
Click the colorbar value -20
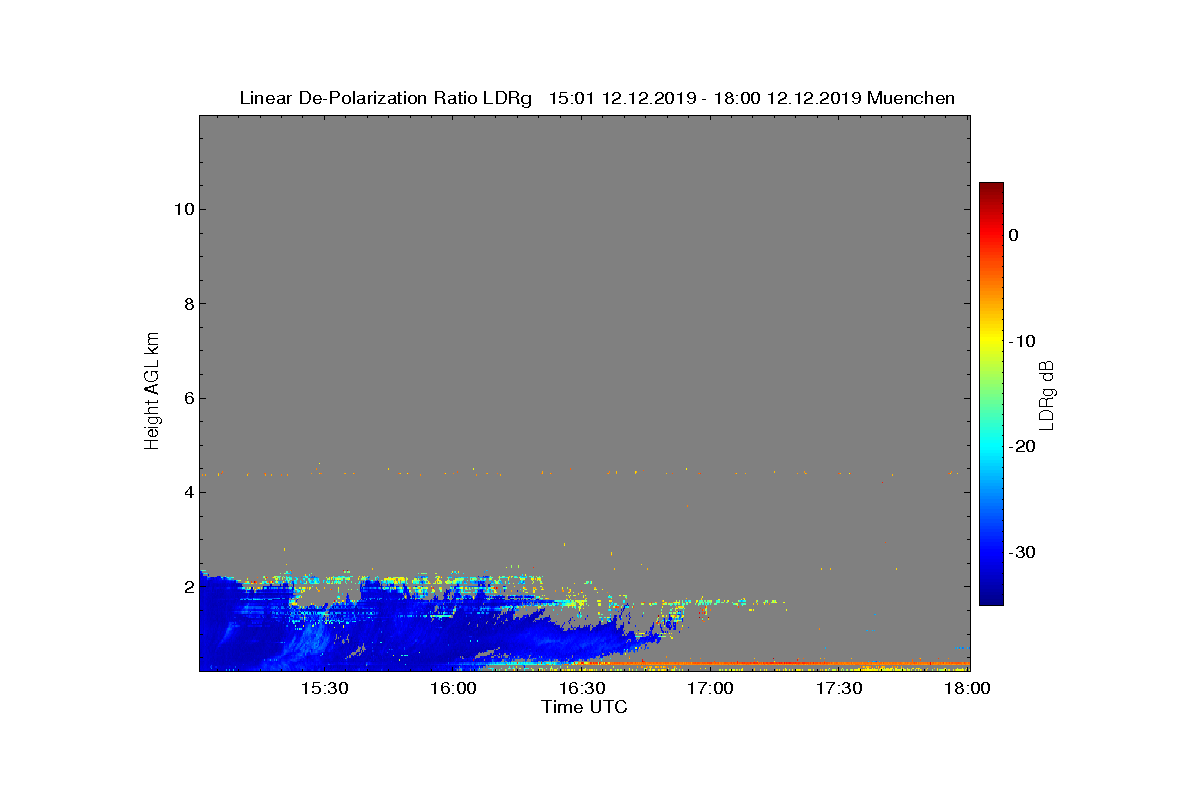pyautogui.click(x=1022, y=446)
